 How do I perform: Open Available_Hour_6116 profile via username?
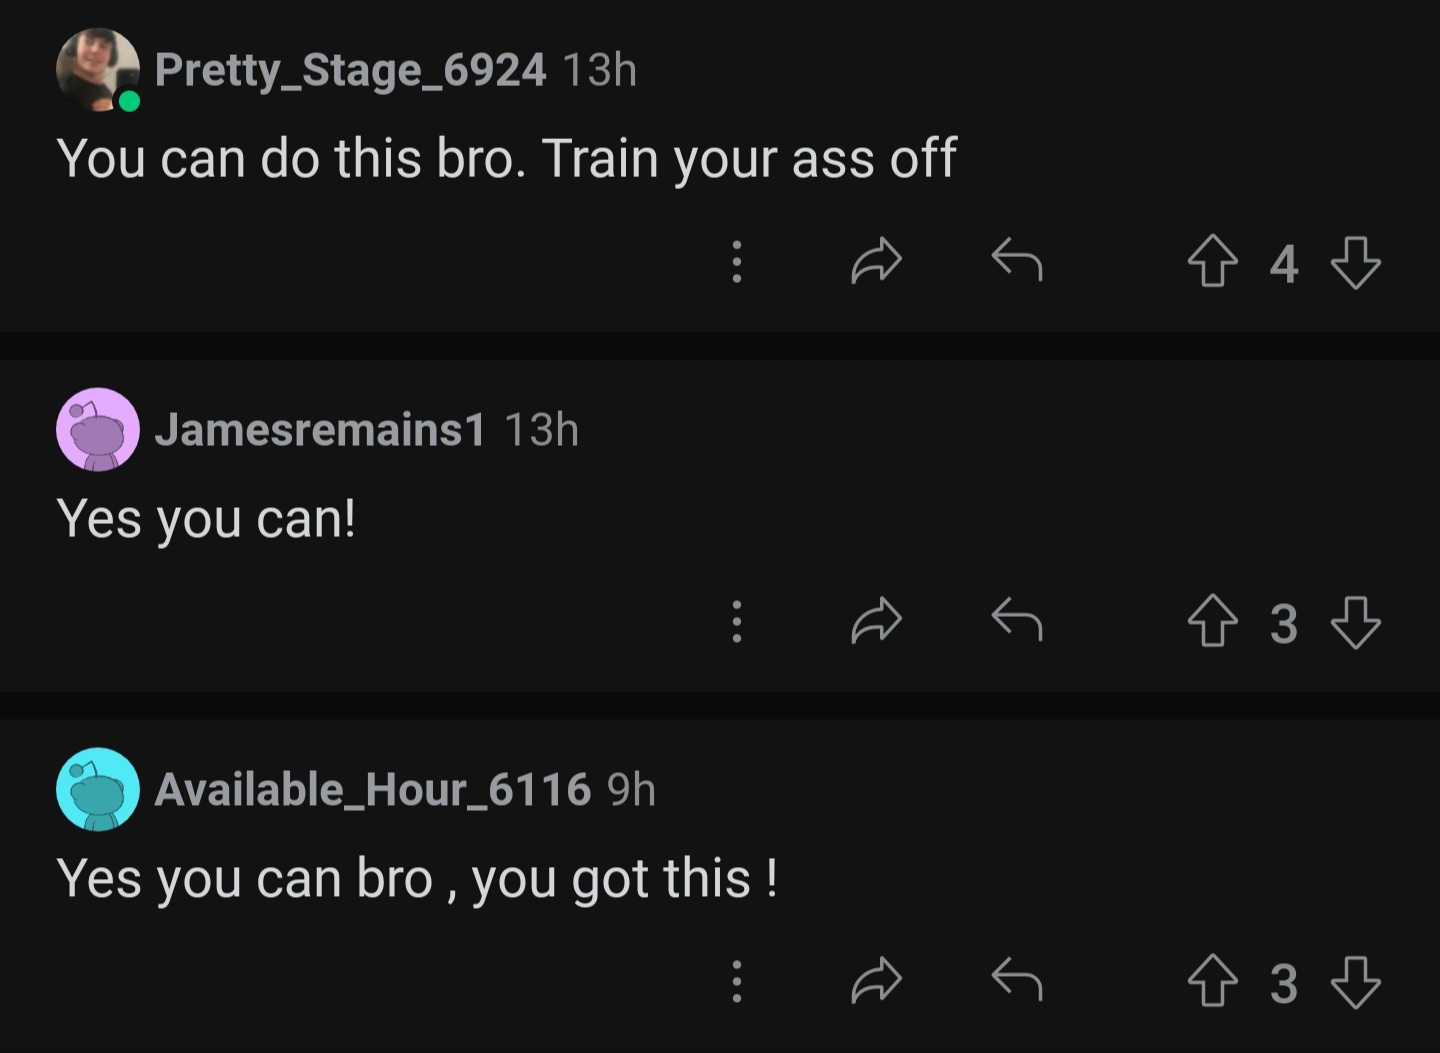373,790
